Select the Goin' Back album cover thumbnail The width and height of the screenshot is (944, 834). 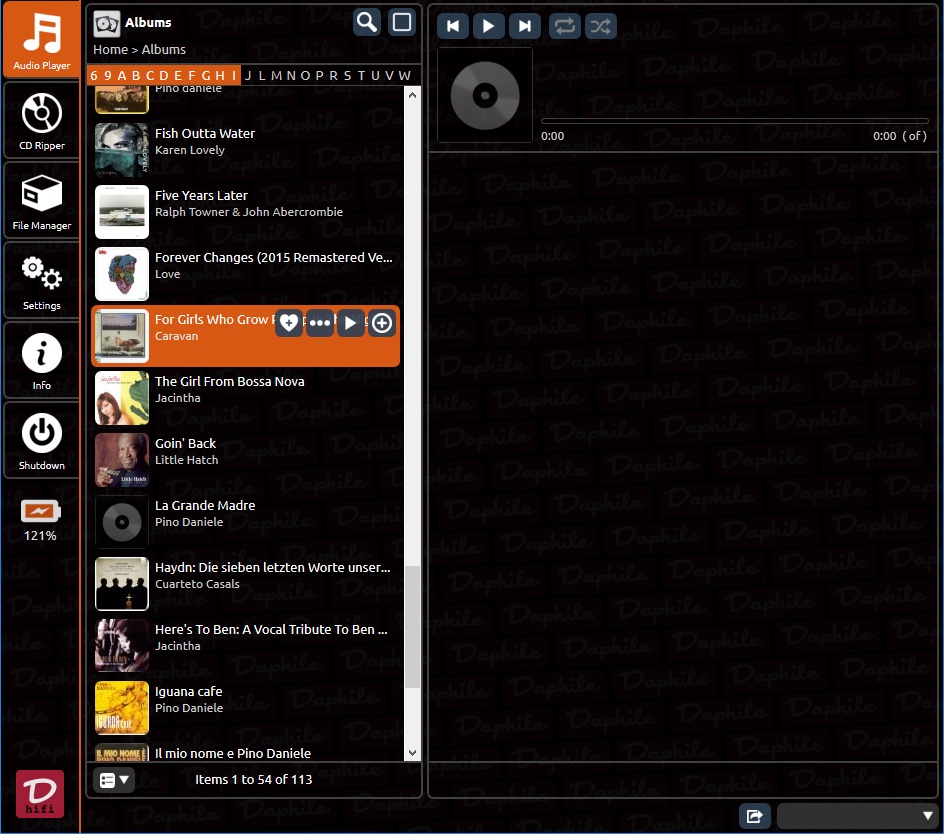pos(122,460)
